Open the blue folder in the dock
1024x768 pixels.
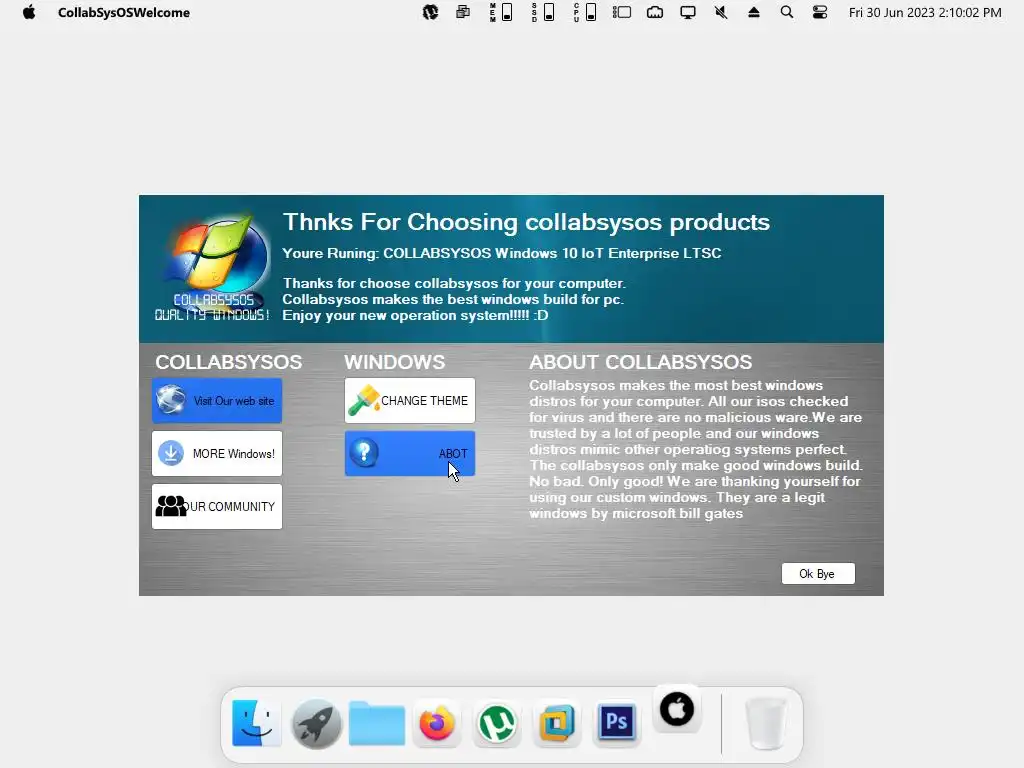pyautogui.click(x=377, y=723)
